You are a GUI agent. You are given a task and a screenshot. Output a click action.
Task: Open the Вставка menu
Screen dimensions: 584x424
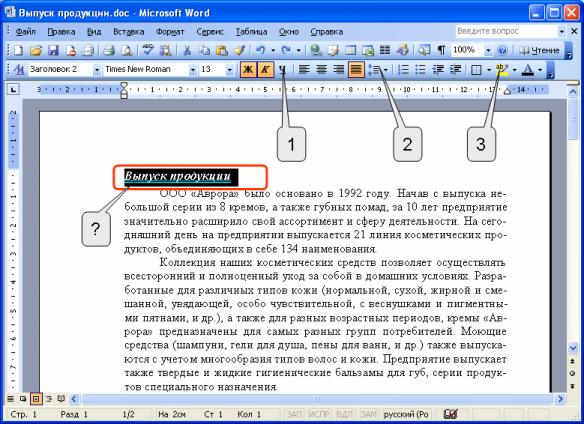point(128,32)
